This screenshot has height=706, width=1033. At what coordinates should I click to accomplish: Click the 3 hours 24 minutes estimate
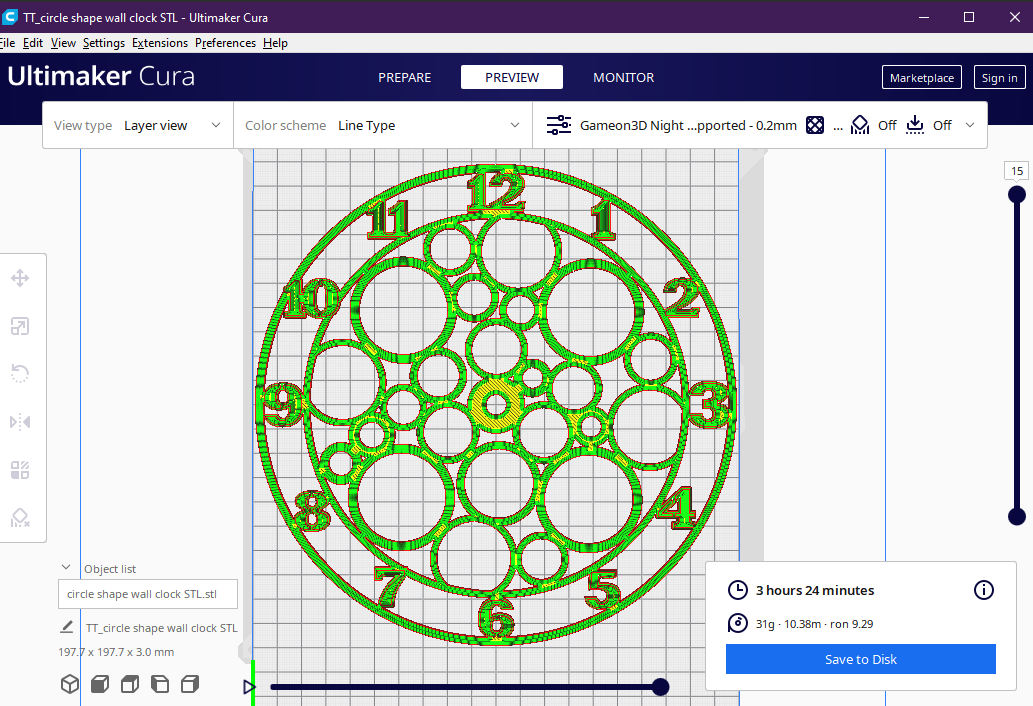coord(815,590)
